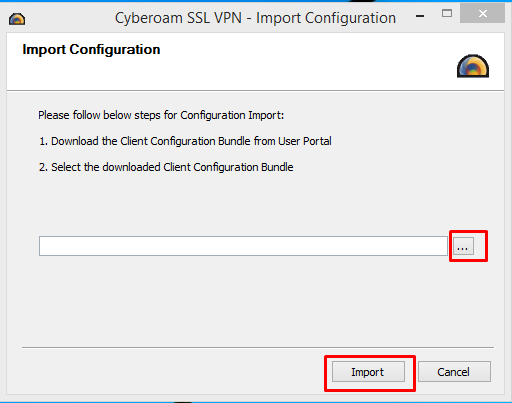The image size is (512, 403).
Task: Focus the configuration bundle file path field
Action: [x=243, y=246]
